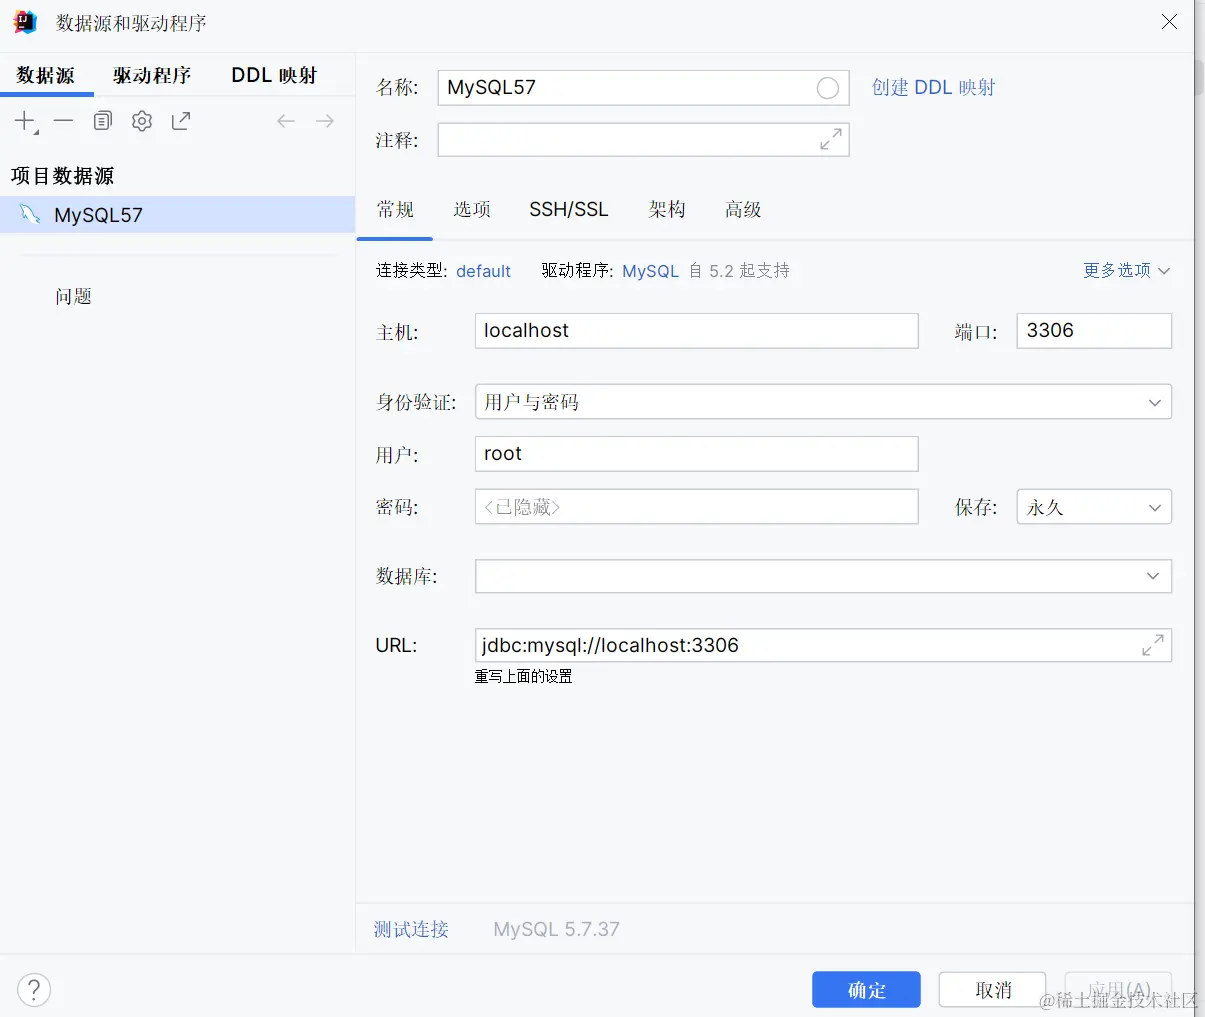This screenshot has height=1017, width=1205.
Task: Expand the 更多选项 dropdown
Action: [x=1126, y=270]
